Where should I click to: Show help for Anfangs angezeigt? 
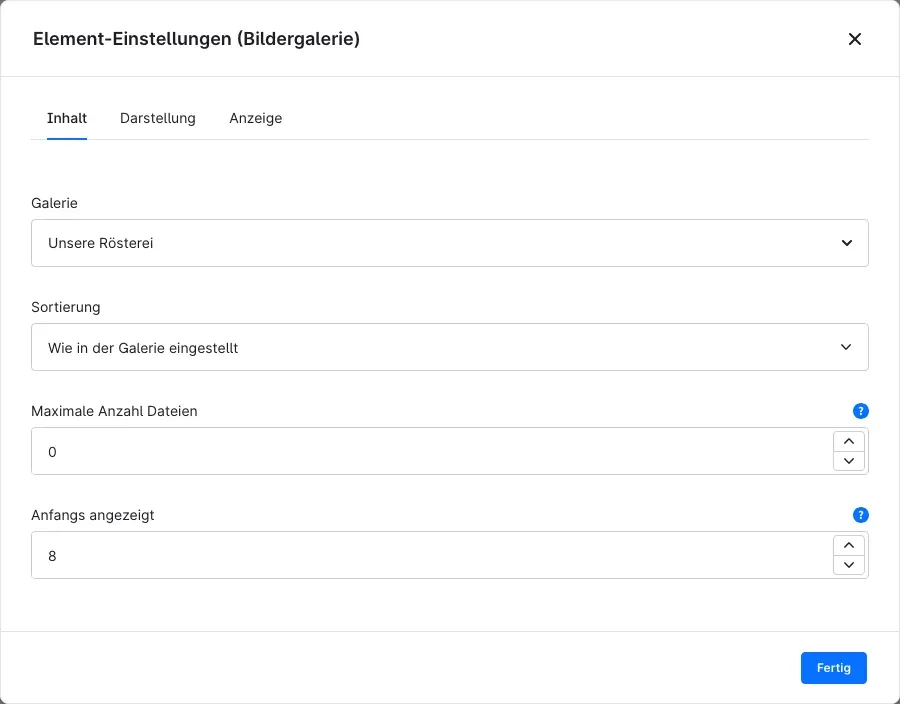860,515
